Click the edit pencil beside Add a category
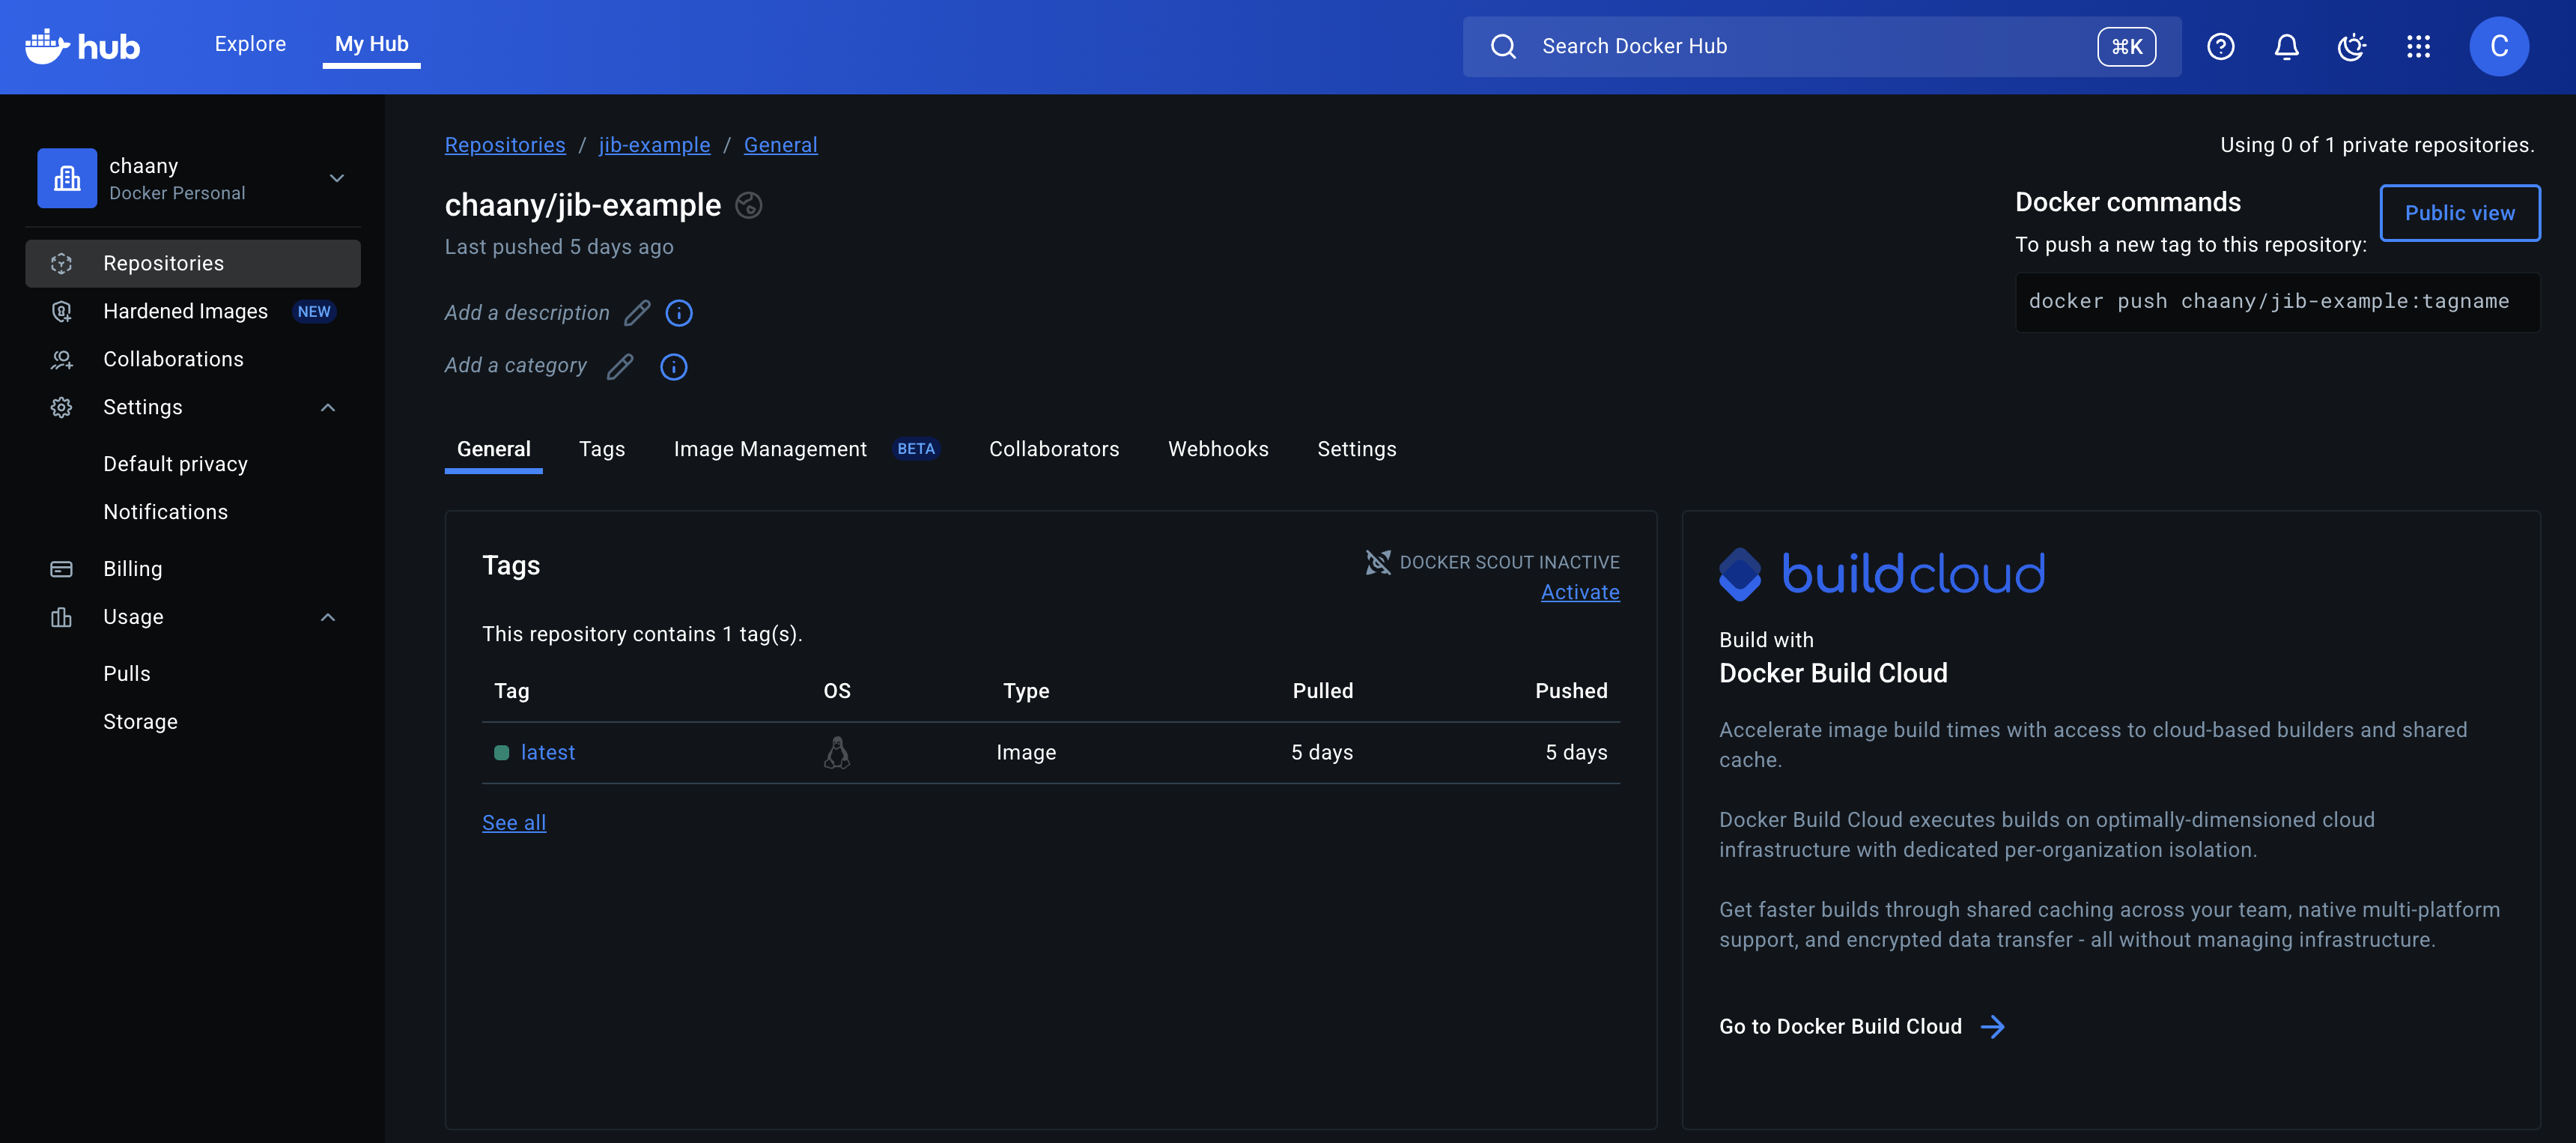 pyautogui.click(x=620, y=366)
